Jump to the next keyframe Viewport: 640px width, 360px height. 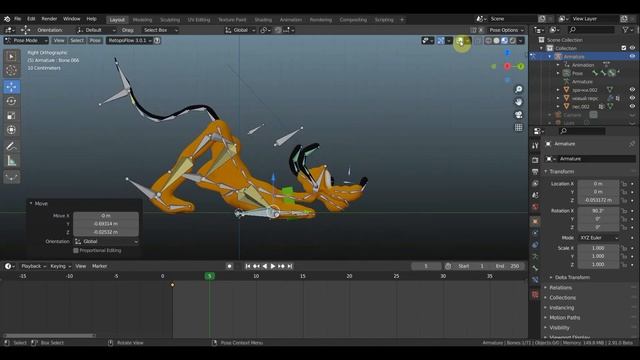point(281,266)
